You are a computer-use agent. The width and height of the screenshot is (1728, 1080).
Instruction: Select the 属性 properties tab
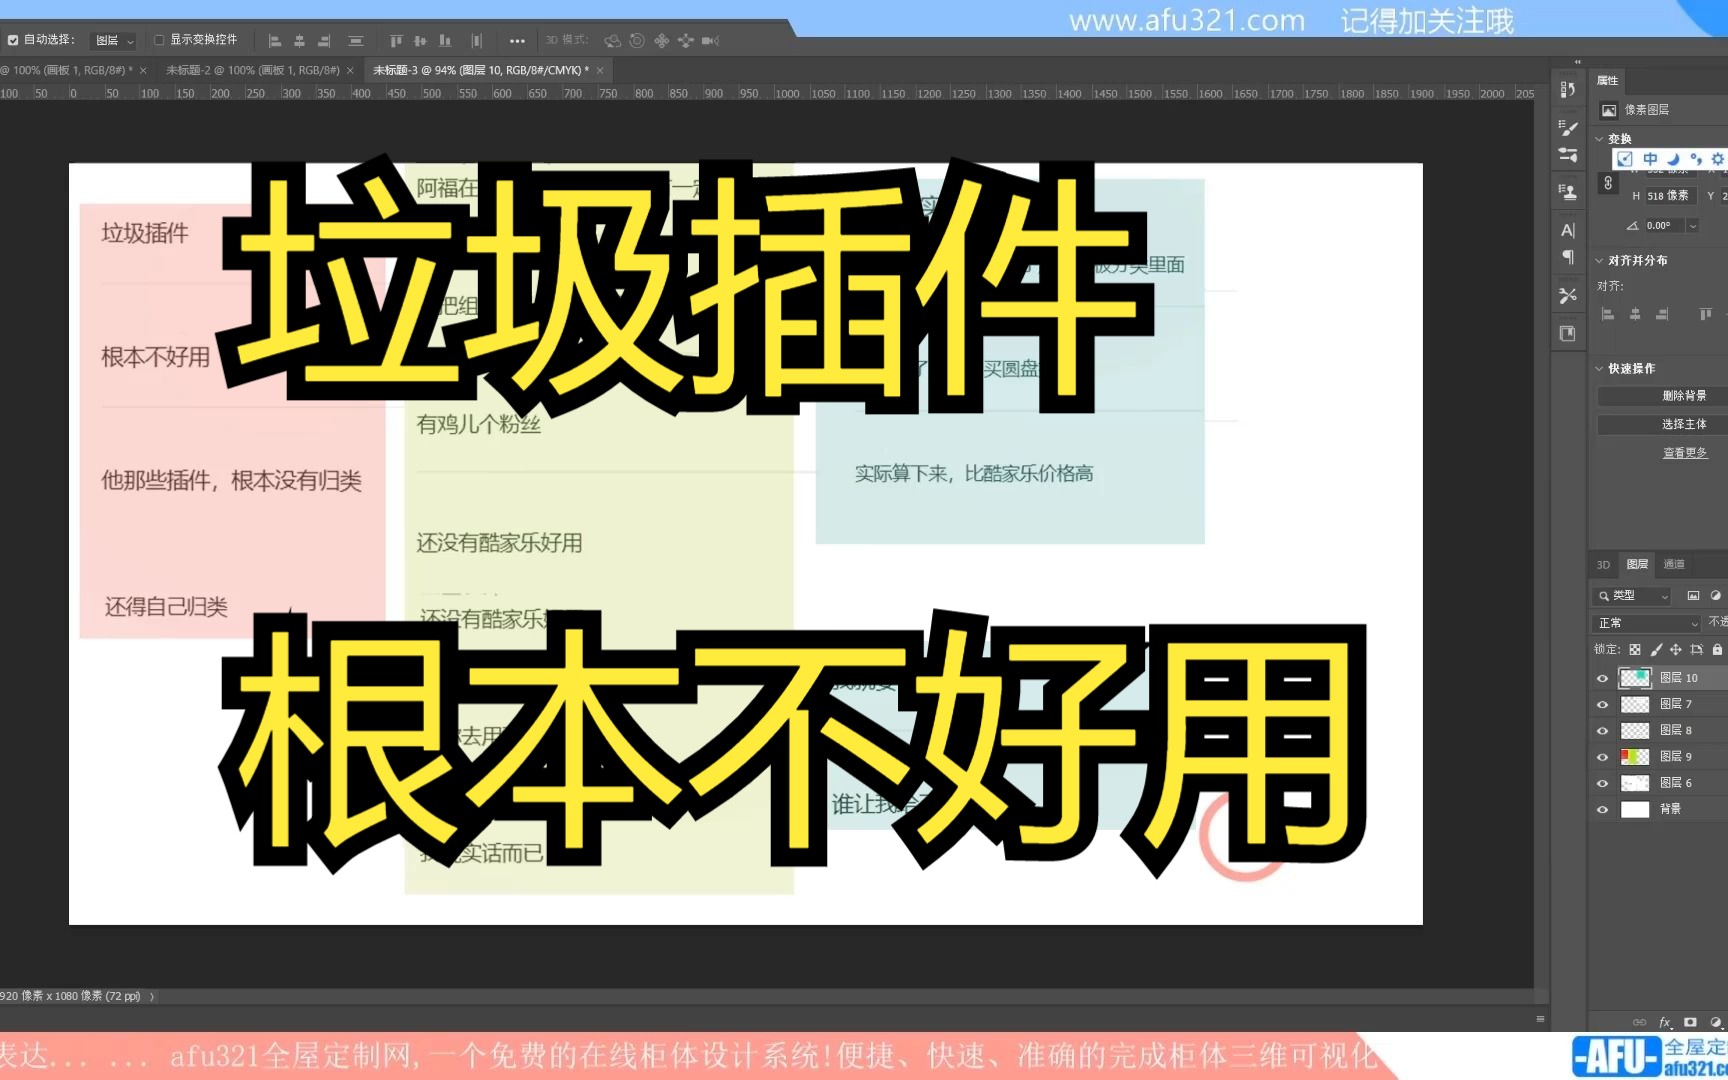pyautogui.click(x=1607, y=81)
